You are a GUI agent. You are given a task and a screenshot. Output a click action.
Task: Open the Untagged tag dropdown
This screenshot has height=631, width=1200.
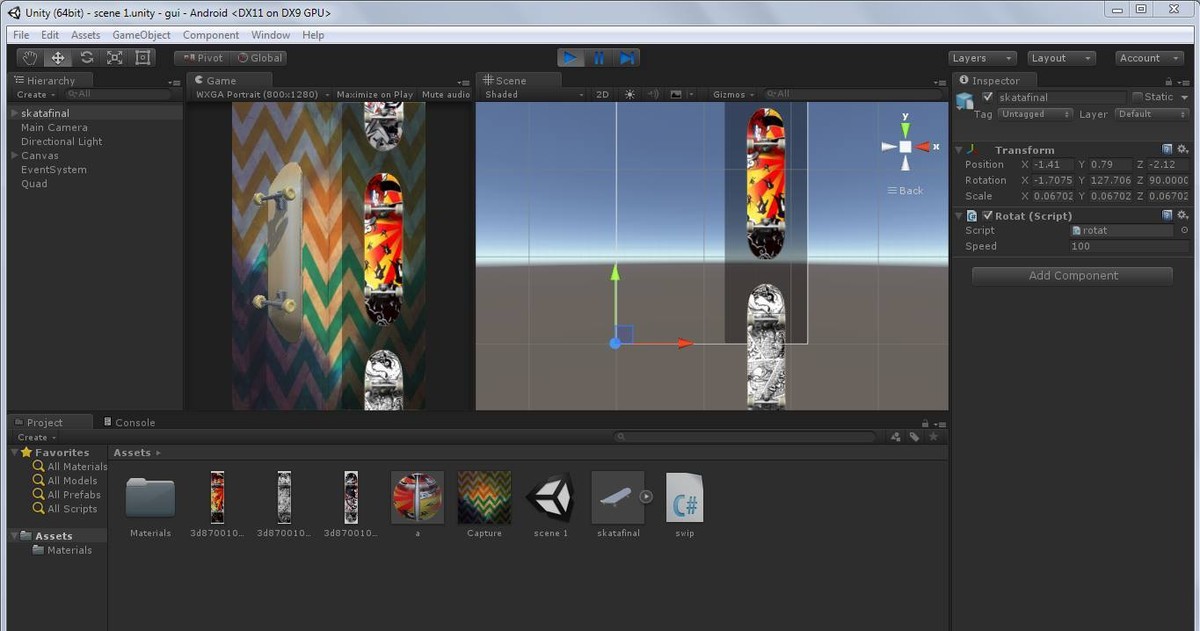coord(1035,114)
